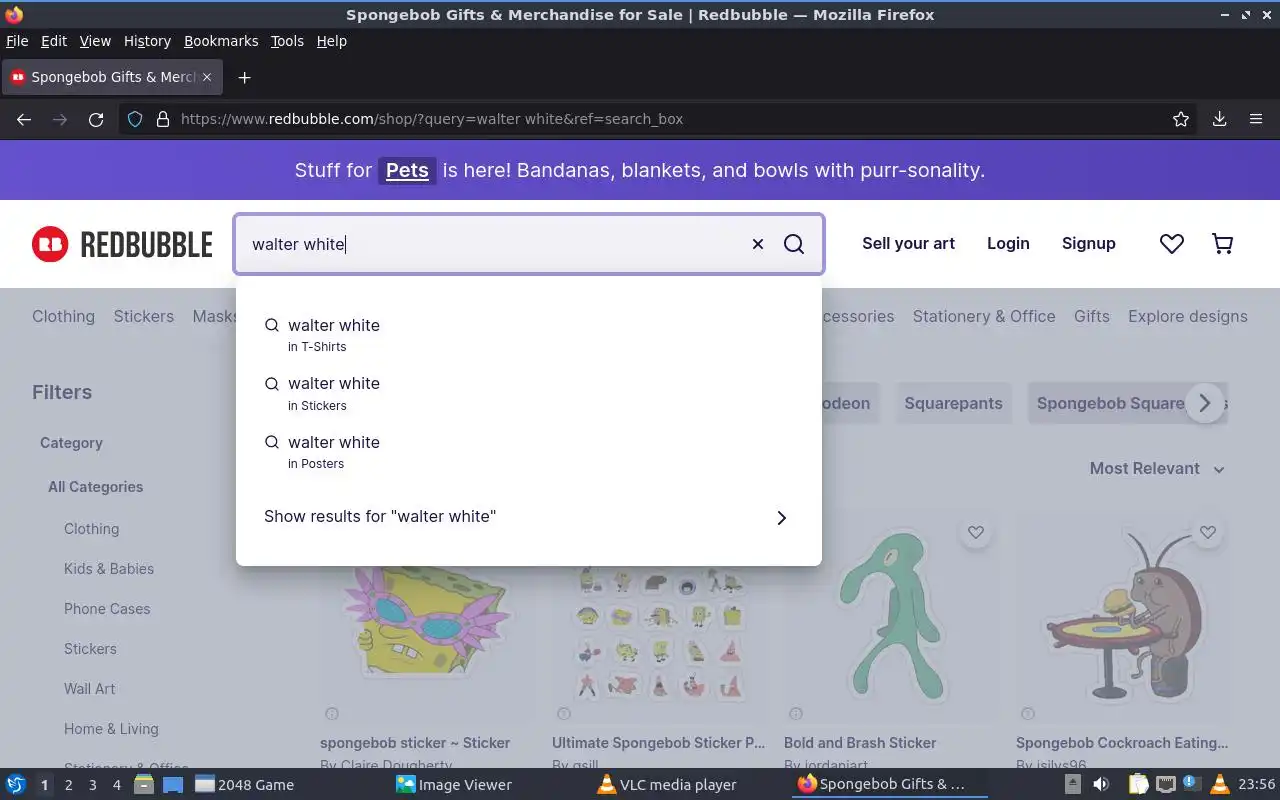1280x800 pixels.
Task: Open Firefox Edit menu
Action: 54,41
